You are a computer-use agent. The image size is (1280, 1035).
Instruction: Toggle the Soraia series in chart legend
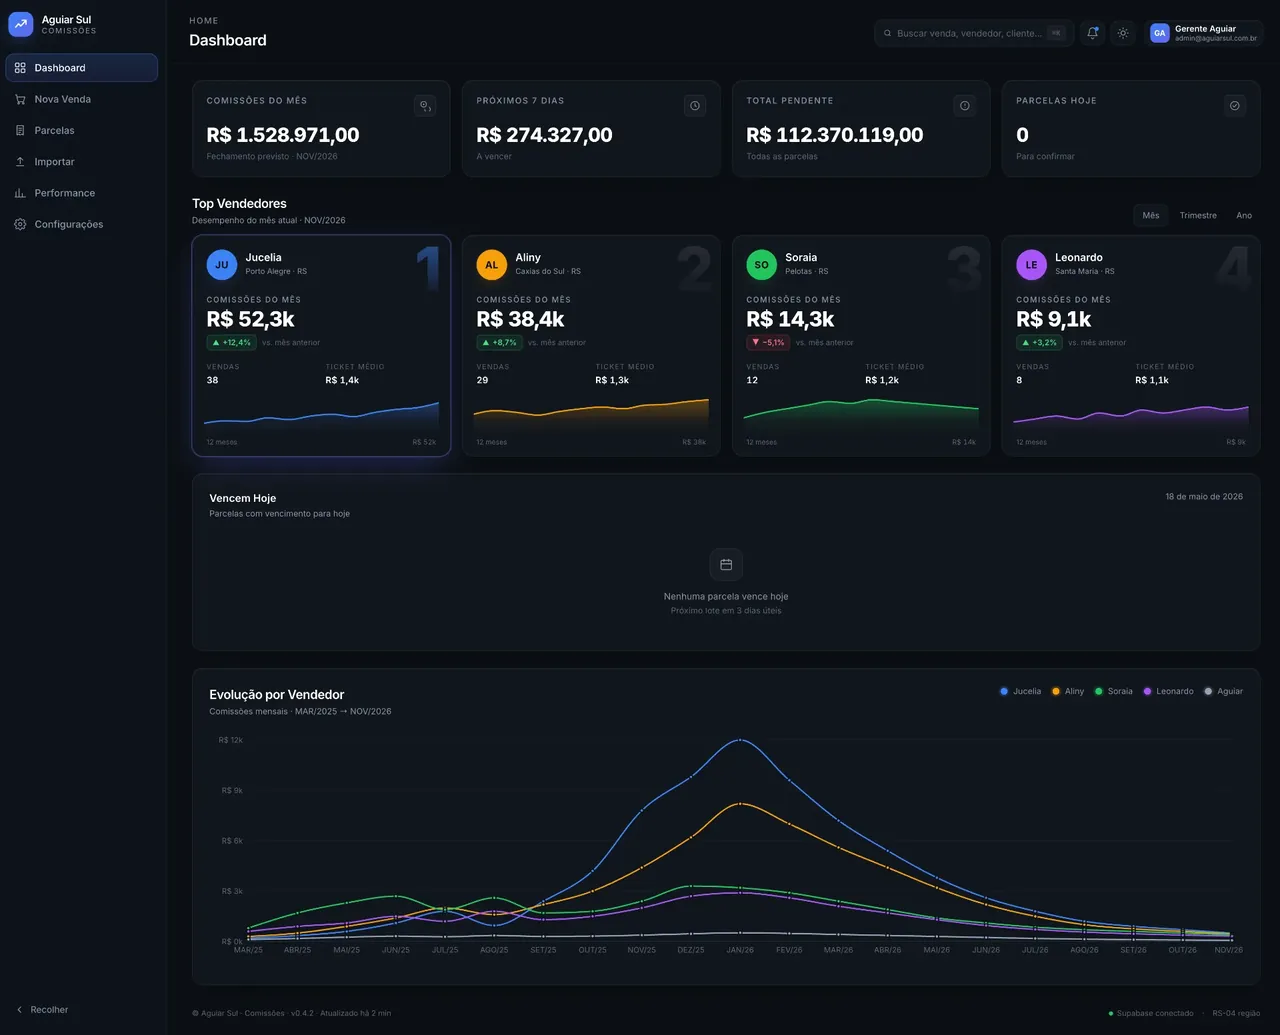pos(1114,692)
